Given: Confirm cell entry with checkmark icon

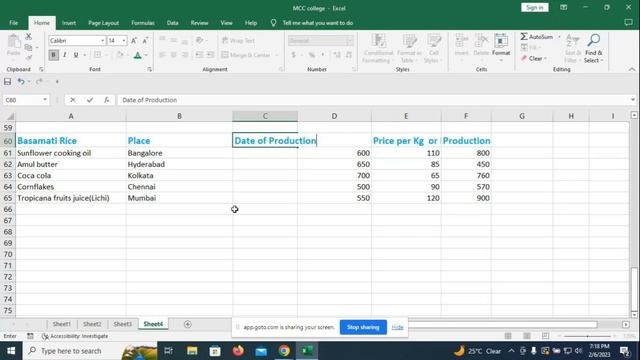Looking at the screenshot, I should point(90,100).
